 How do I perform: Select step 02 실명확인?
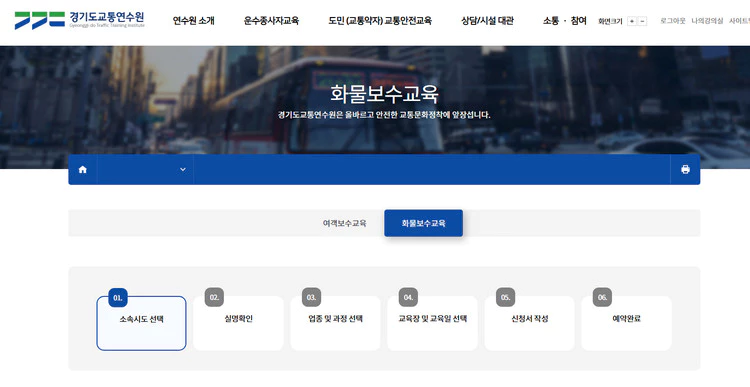pos(238,323)
